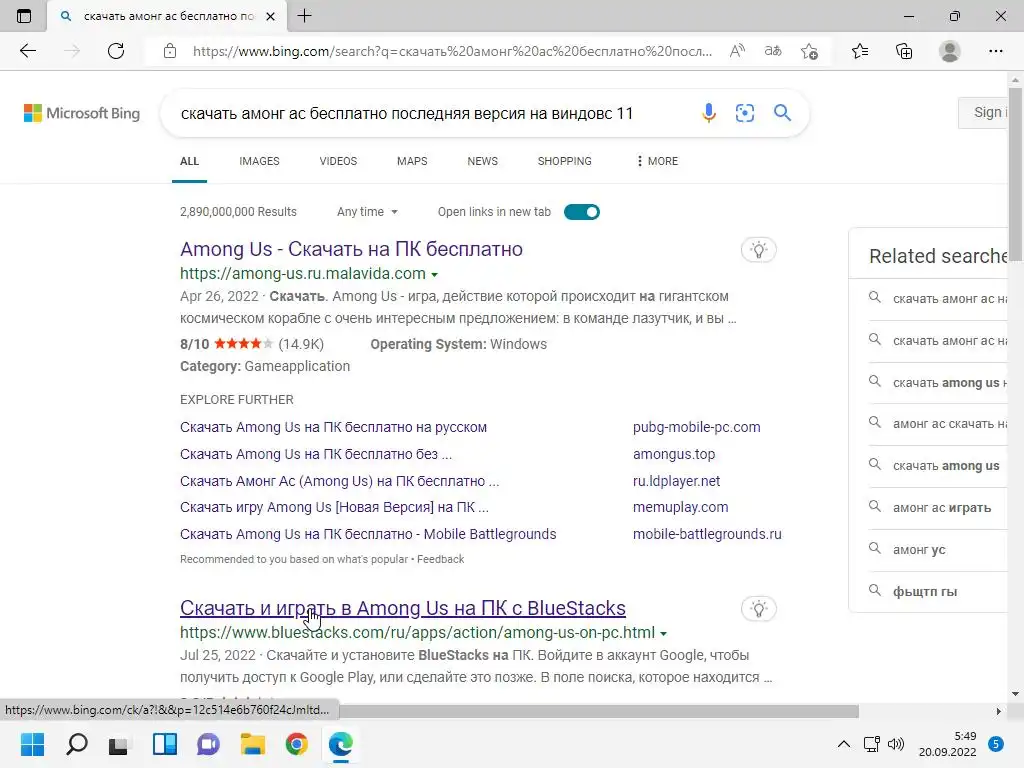Screen dimensions: 1024x768
Task: Show hidden system tray icons chevron
Action: (844, 744)
